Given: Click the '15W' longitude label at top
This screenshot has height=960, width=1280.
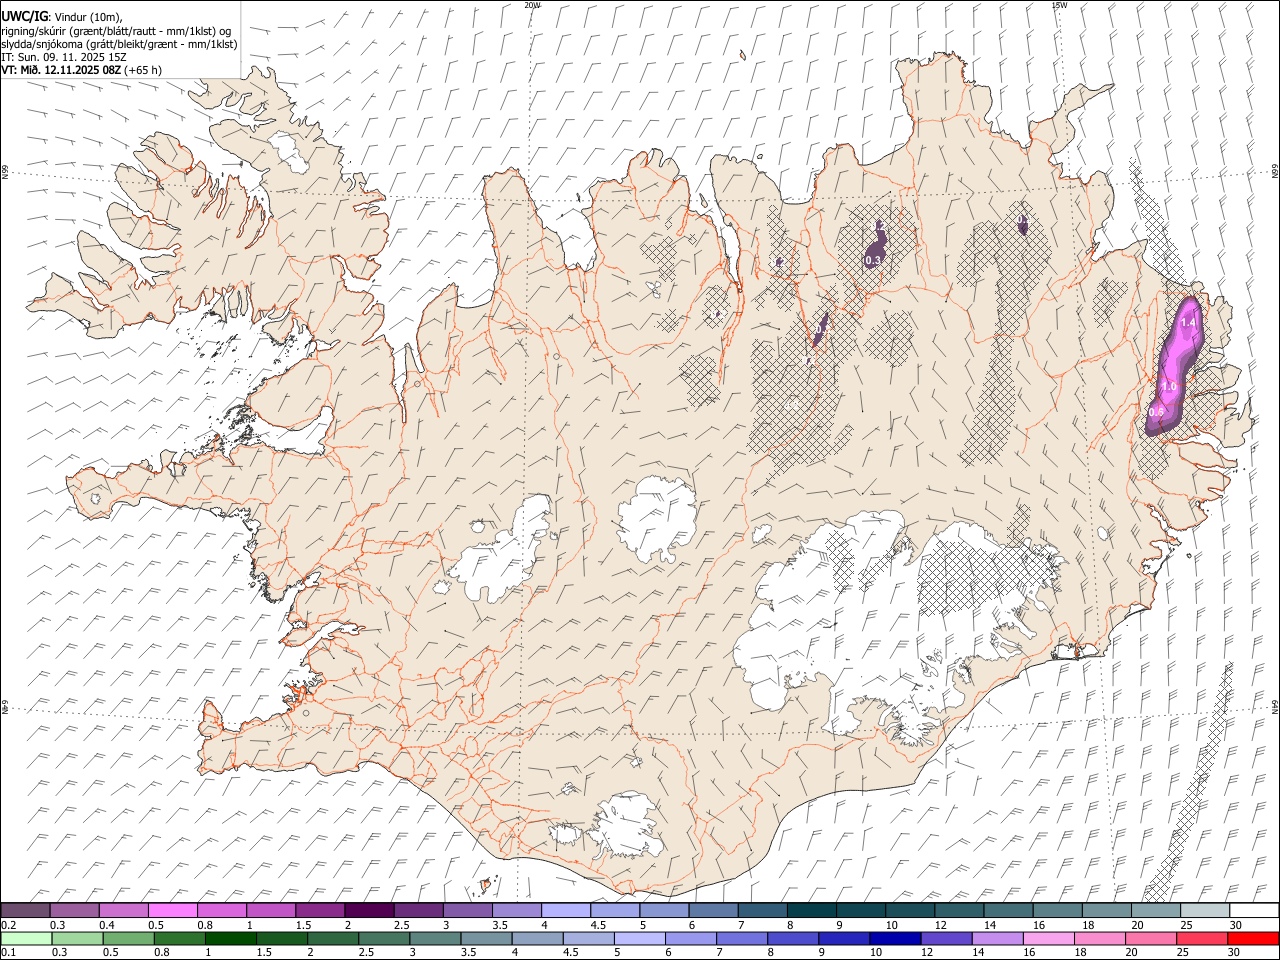Looking at the screenshot, I should (x=1059, y=5).
